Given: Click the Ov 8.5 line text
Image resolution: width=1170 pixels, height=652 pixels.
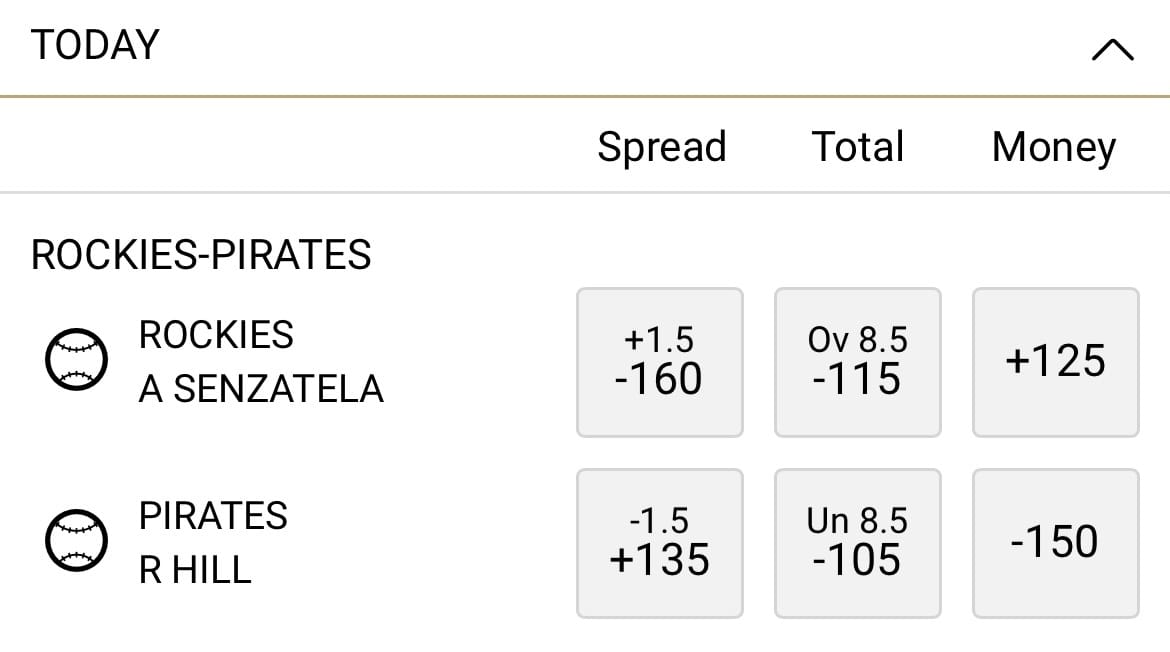Looking at the screenshot, I should pos(857,340).
